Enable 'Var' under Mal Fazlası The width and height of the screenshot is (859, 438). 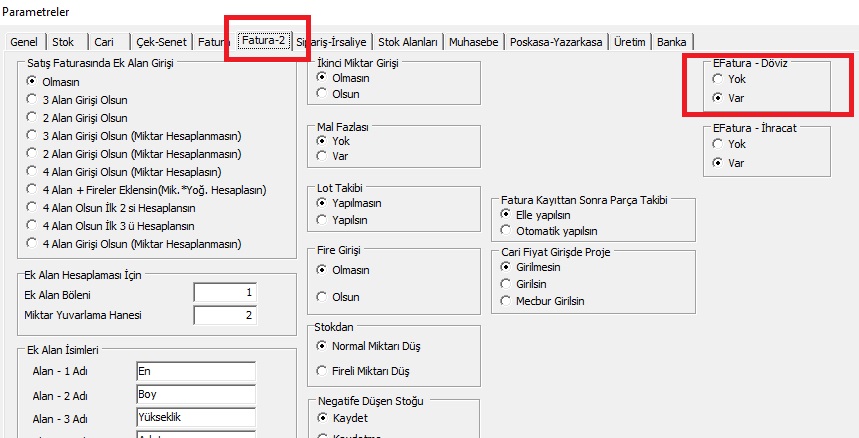click(322, 155)
